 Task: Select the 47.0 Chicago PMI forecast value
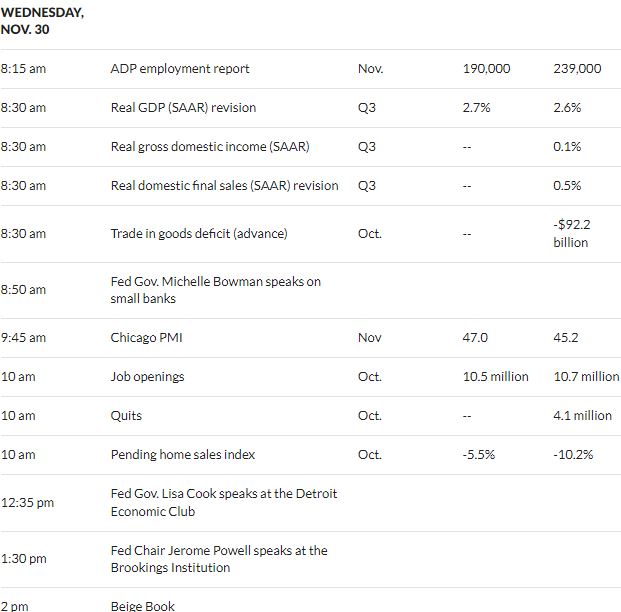(475, 337)
